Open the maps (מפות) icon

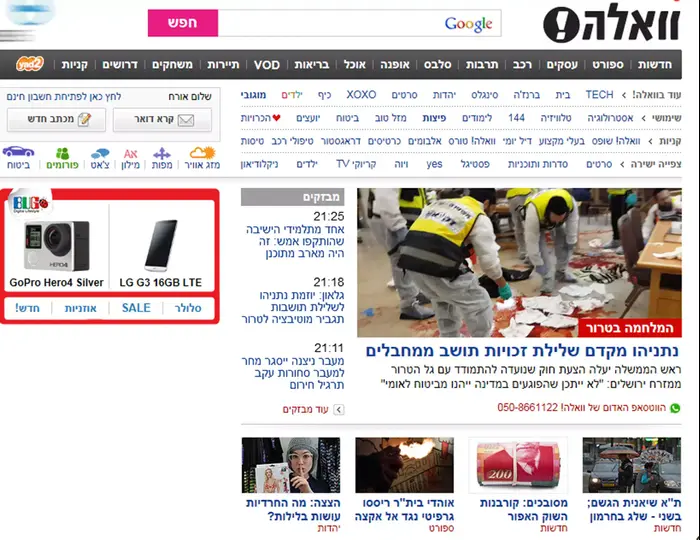(162, 158)
